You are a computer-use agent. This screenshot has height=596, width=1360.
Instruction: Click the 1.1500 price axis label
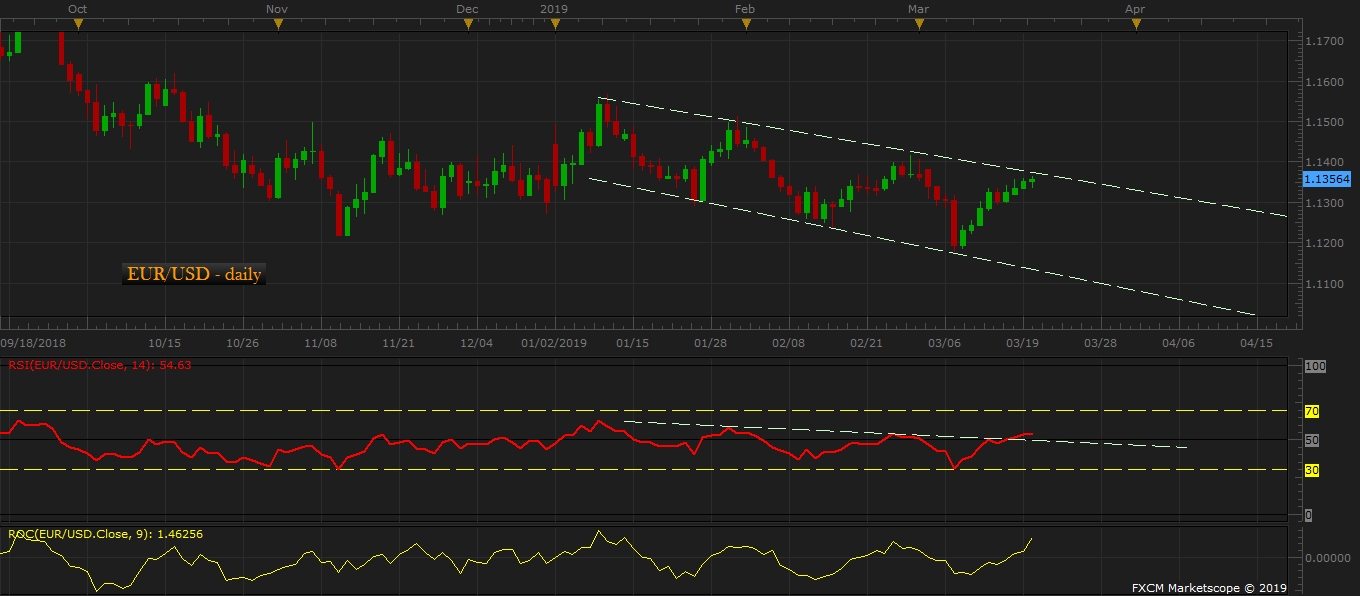(1323, 122)
